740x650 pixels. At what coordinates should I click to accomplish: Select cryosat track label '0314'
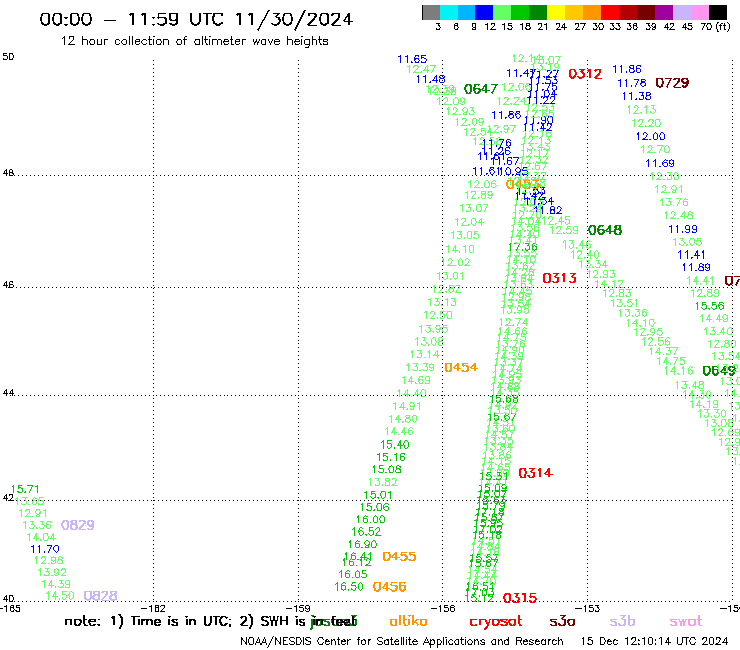point(535,473)
